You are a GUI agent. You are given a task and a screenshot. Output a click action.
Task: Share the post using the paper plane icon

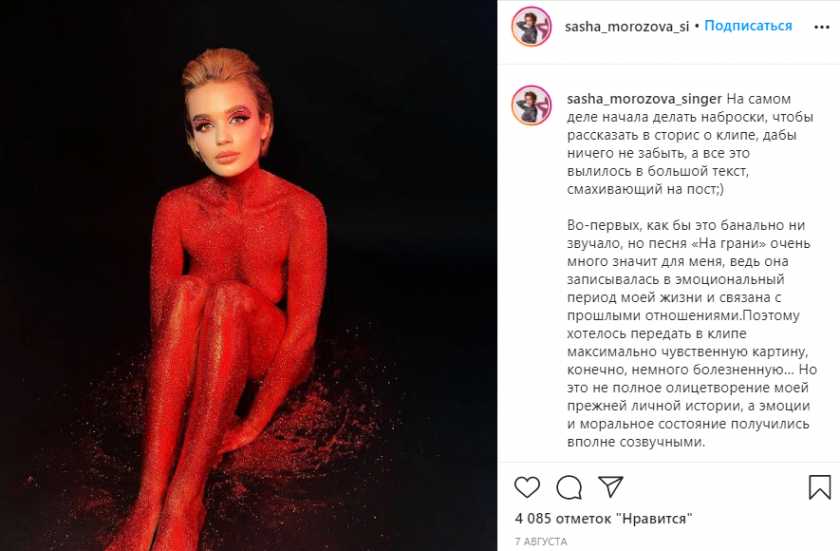pos(611,486)
